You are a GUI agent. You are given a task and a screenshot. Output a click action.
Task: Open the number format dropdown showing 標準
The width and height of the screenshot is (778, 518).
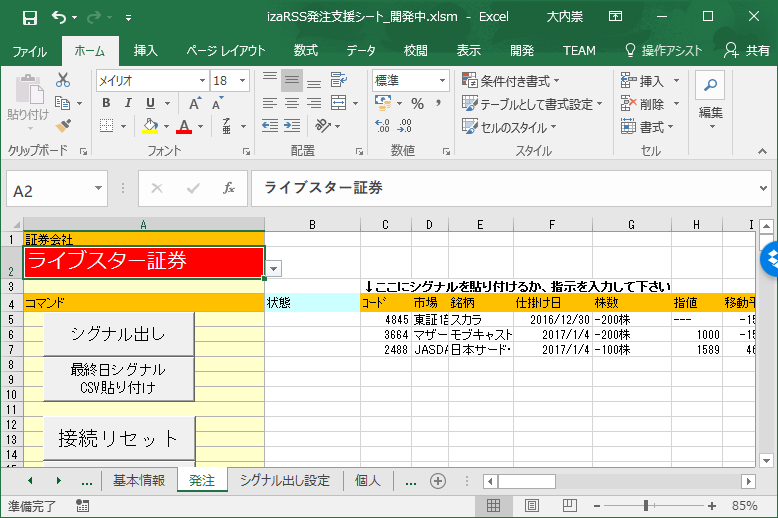click(x=442, y=80)
